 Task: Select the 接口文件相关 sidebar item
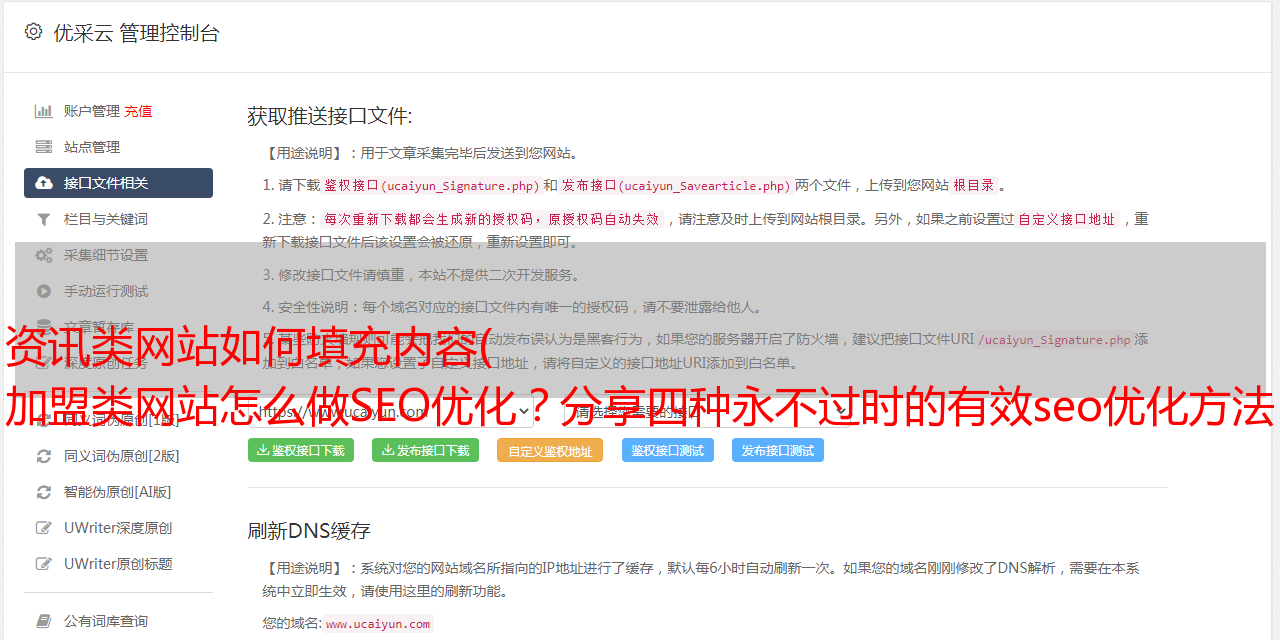point(118,183)
